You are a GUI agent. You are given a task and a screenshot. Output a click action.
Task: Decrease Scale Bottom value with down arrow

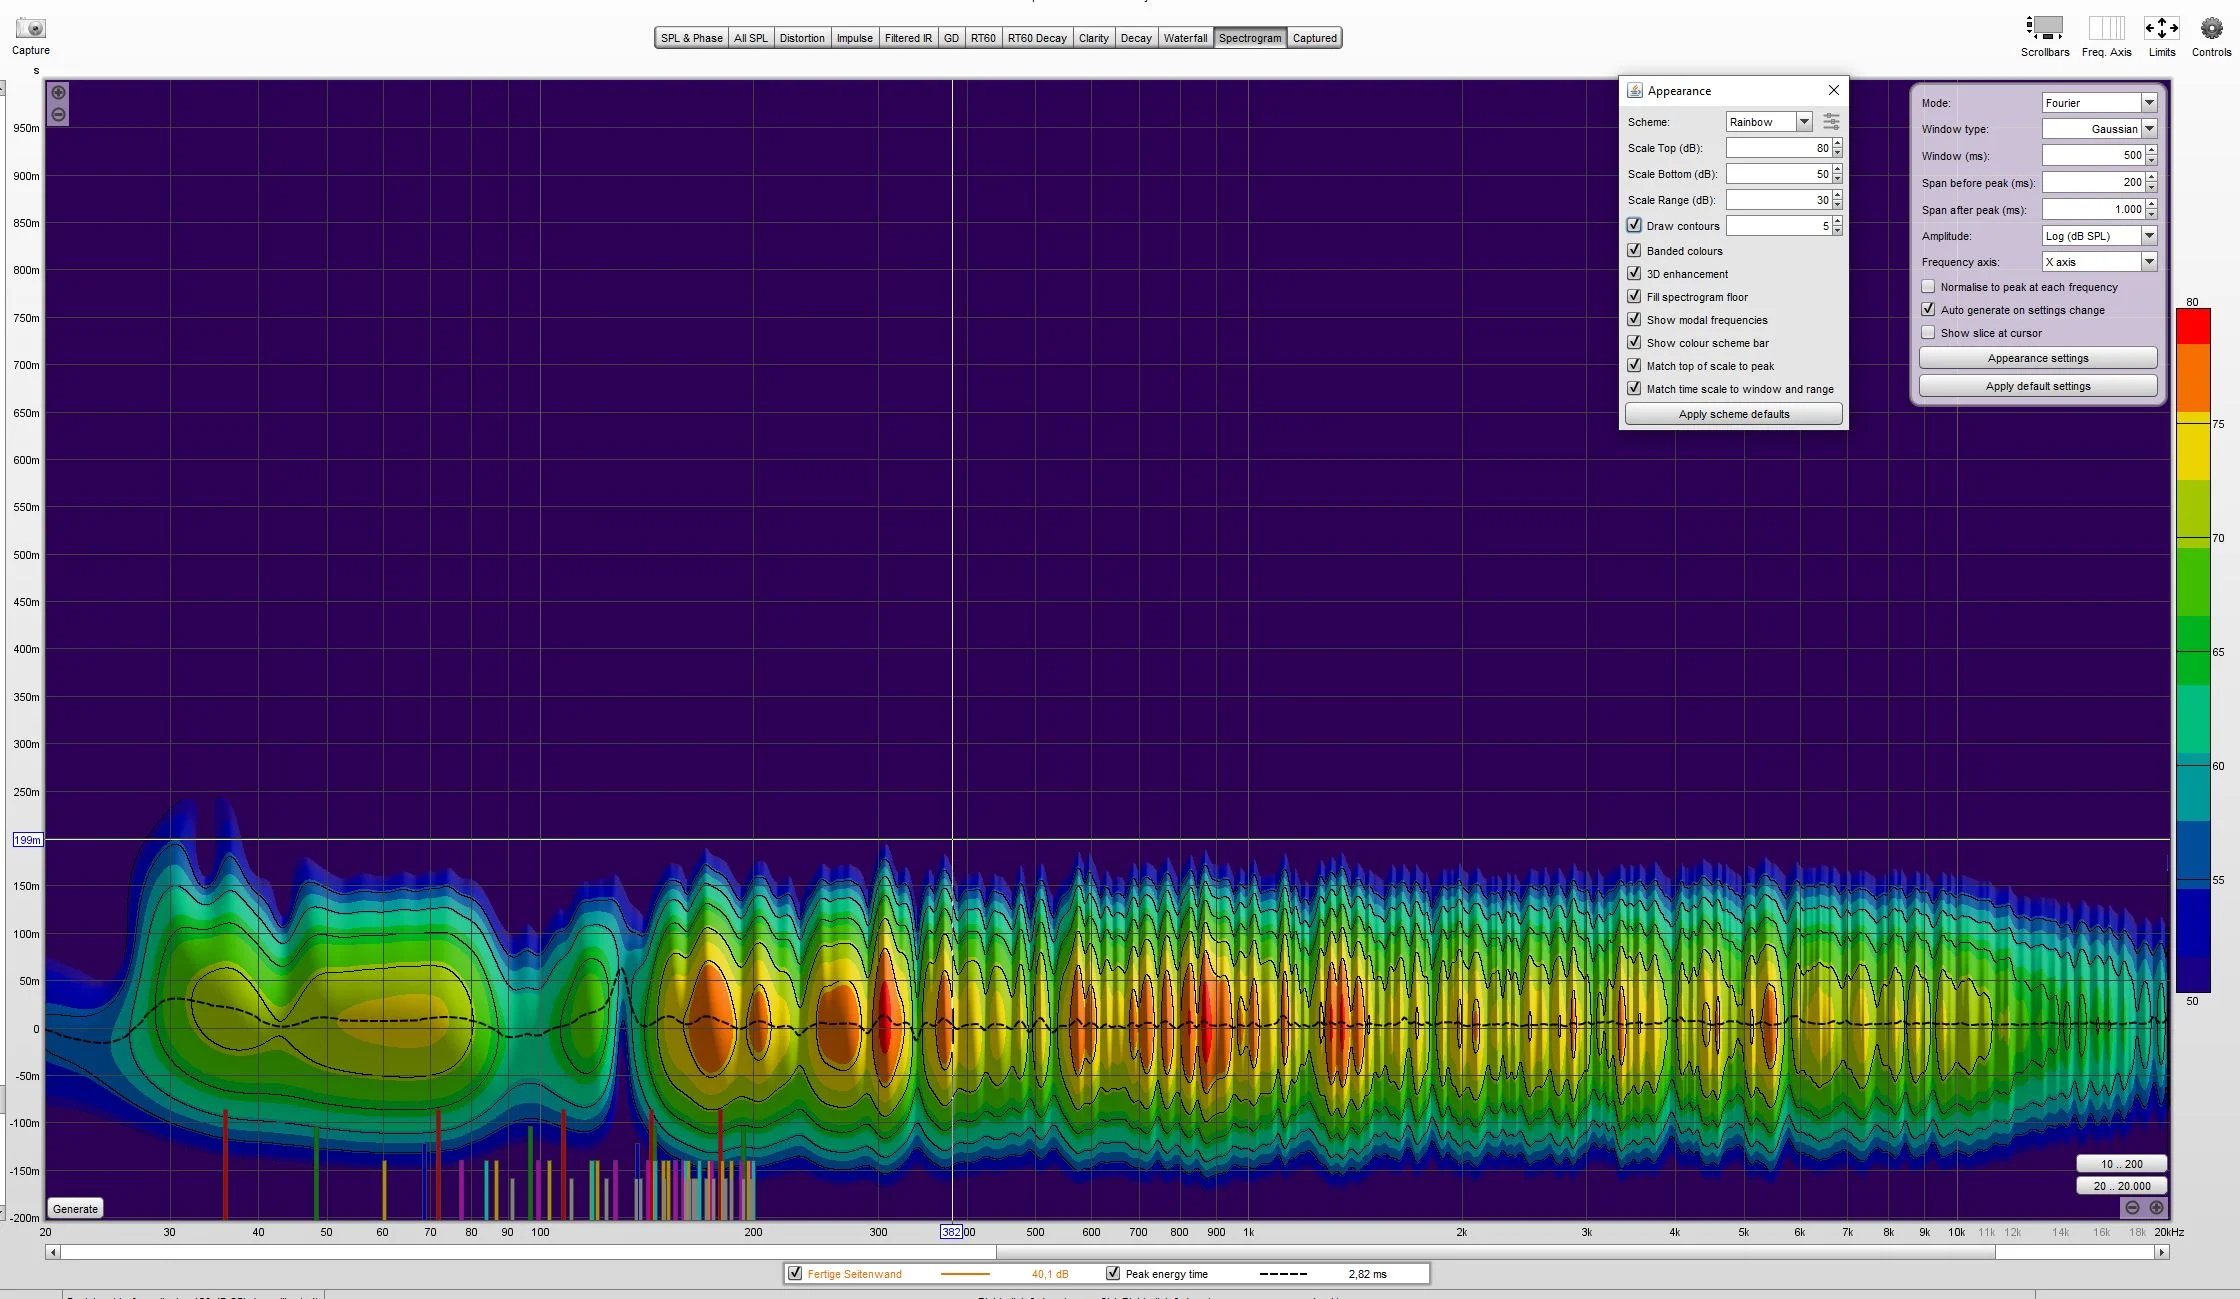(1838, 178)
